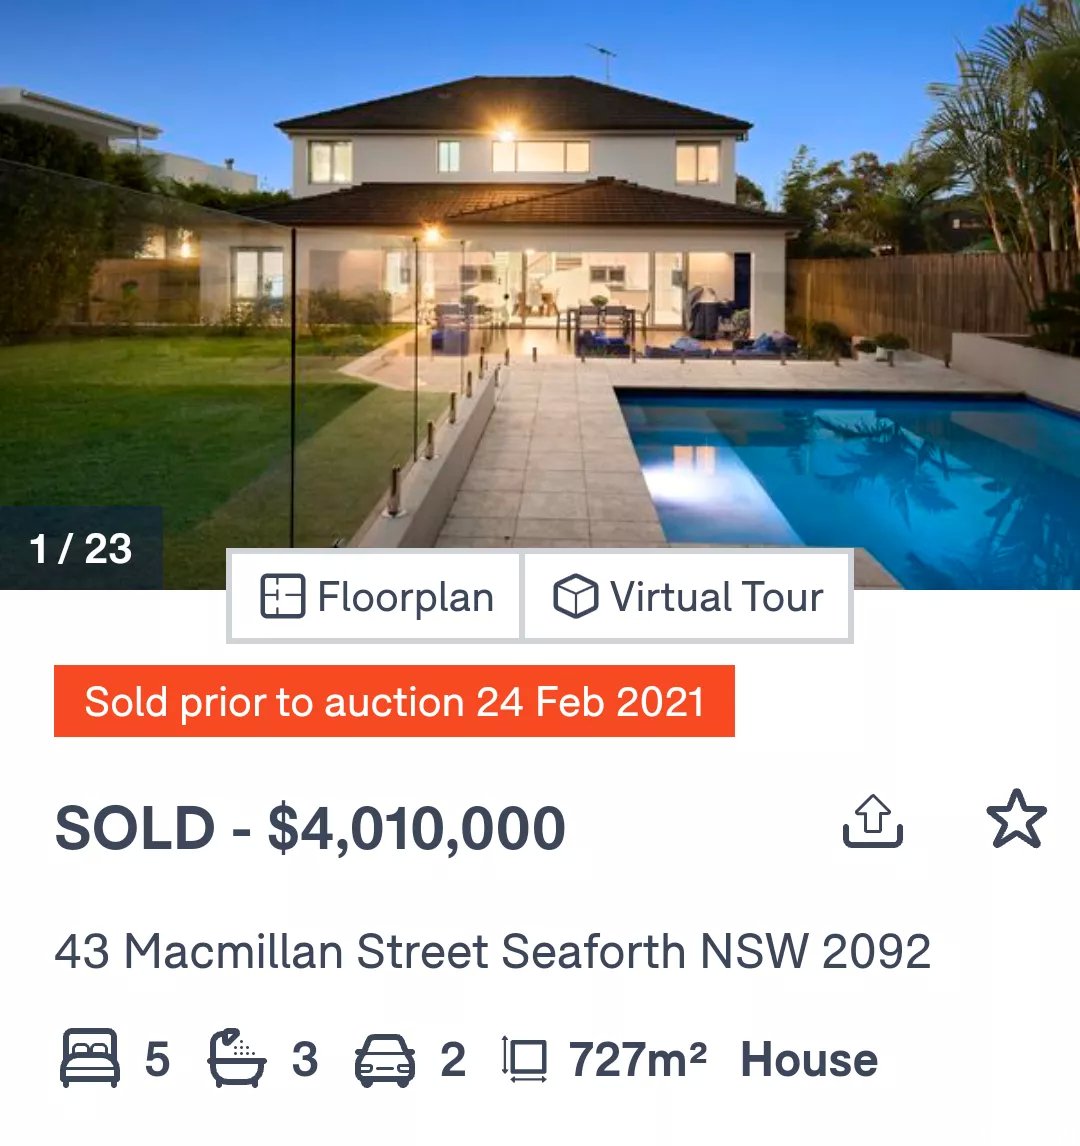Save listing with star icon

coord(1016,819)
